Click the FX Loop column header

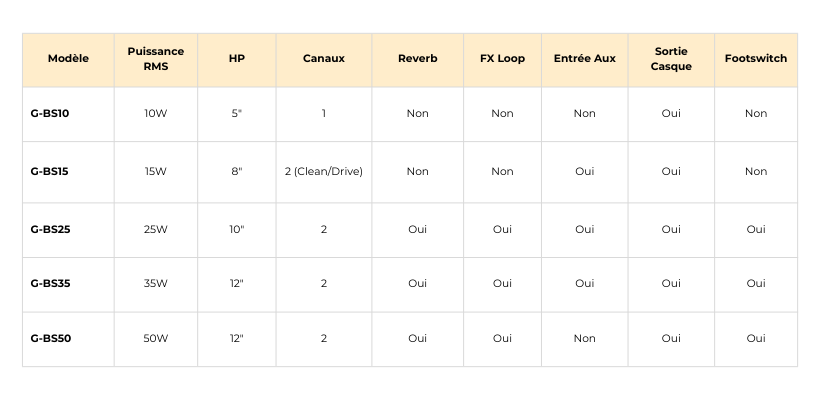point(502,58)
